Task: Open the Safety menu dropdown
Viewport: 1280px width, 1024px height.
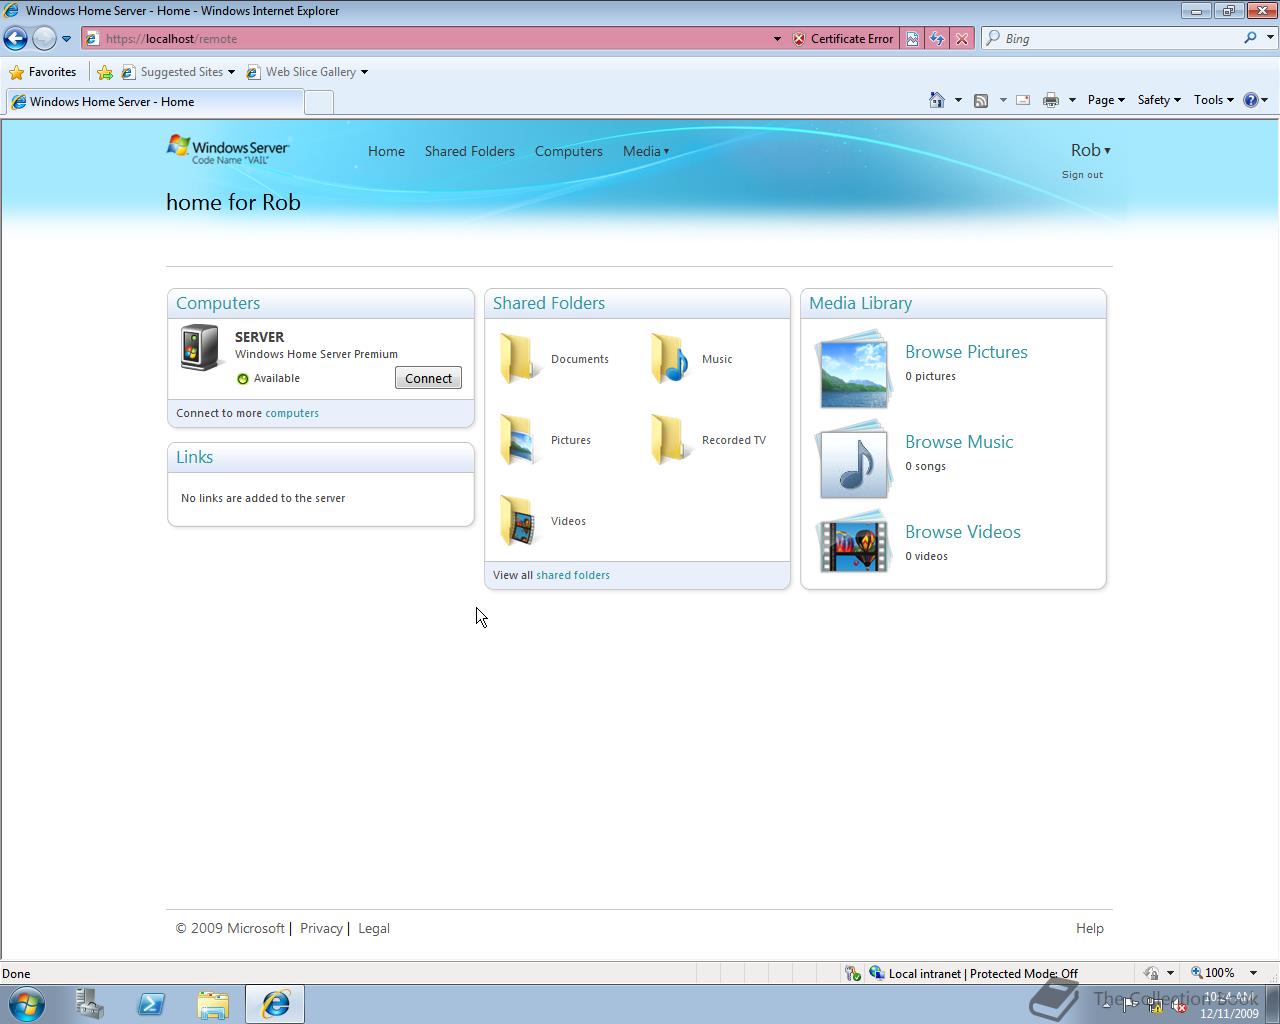Action: pos(1159,100)
